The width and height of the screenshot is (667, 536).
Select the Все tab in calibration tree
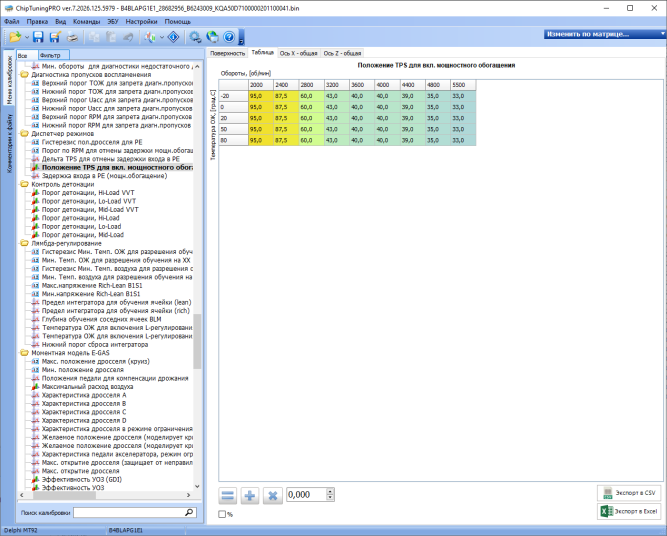[26, 55]
